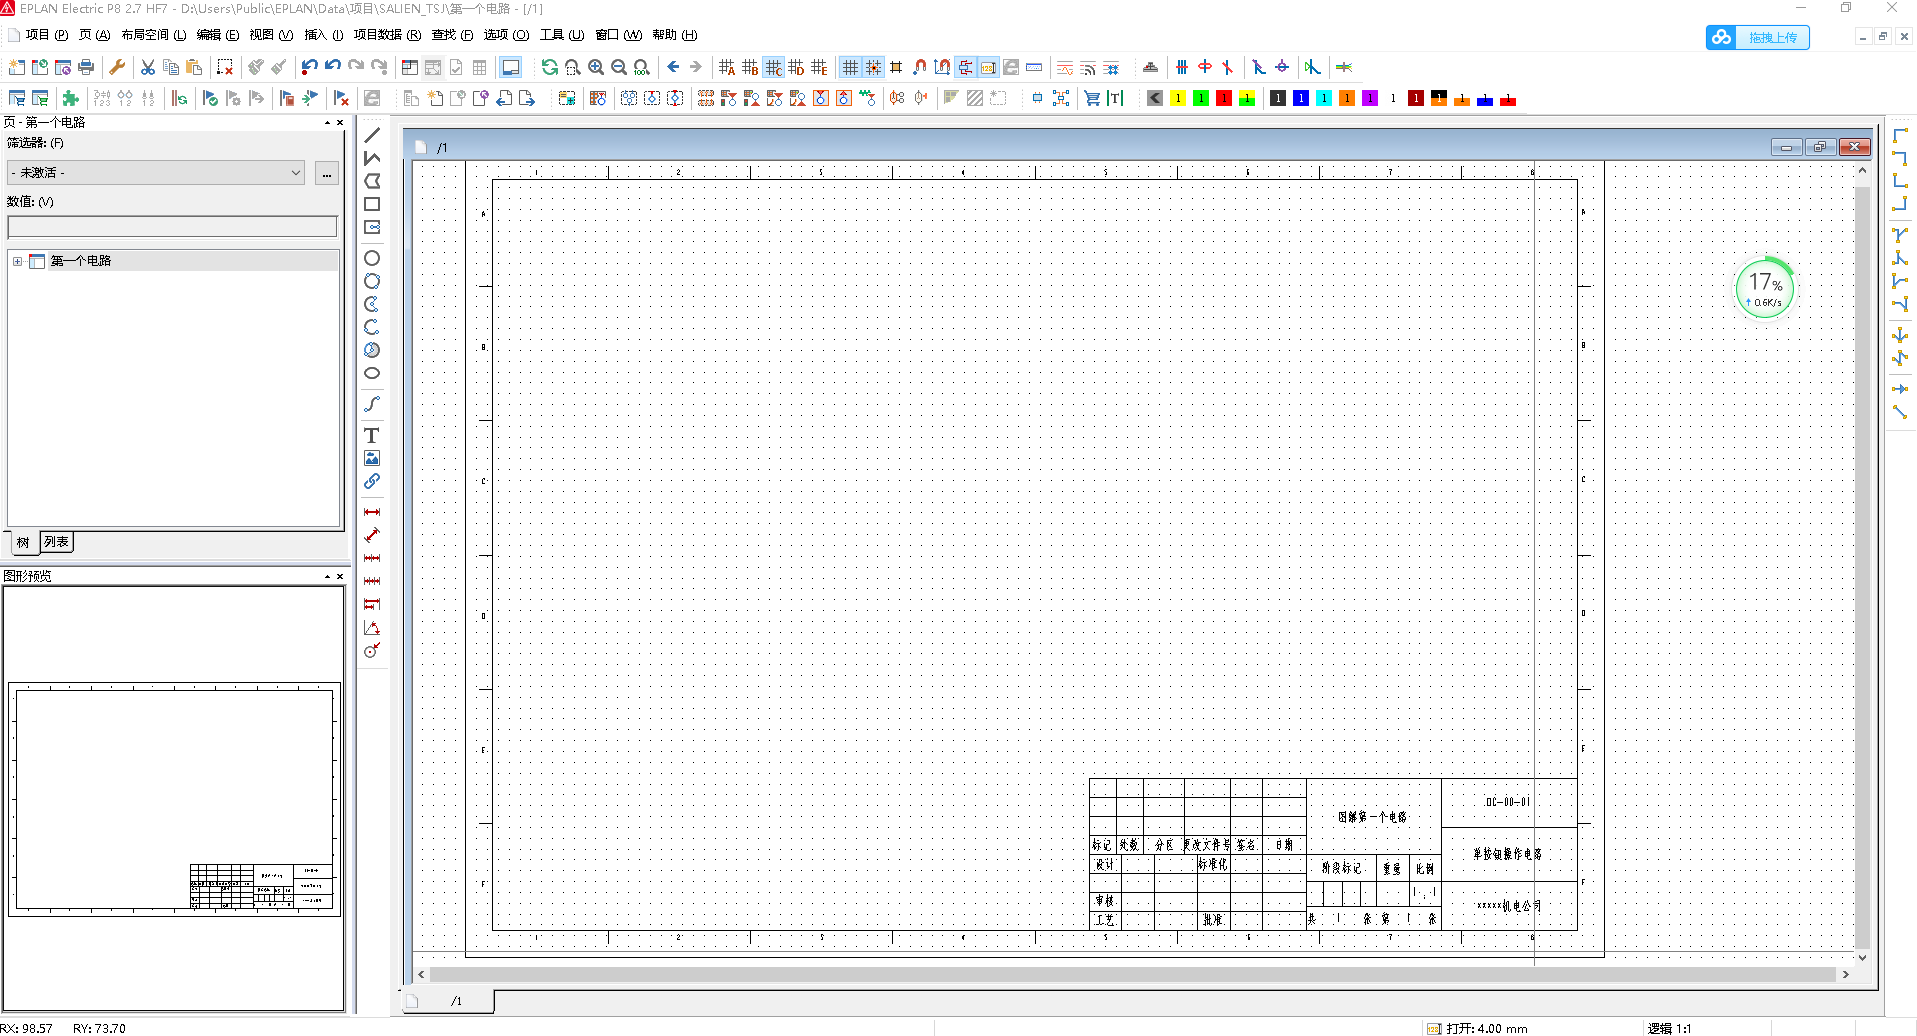Screen dimensions: 1917x1036
Task: Pick the Text insertion tool
Action: (x=372, y=435)
